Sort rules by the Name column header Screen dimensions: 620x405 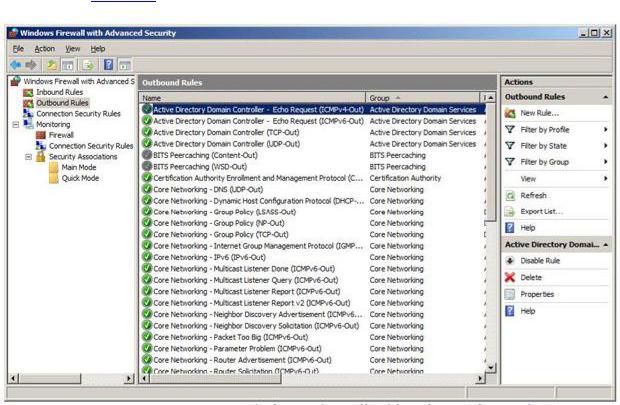pyautogui.click(x=252, y=98)
